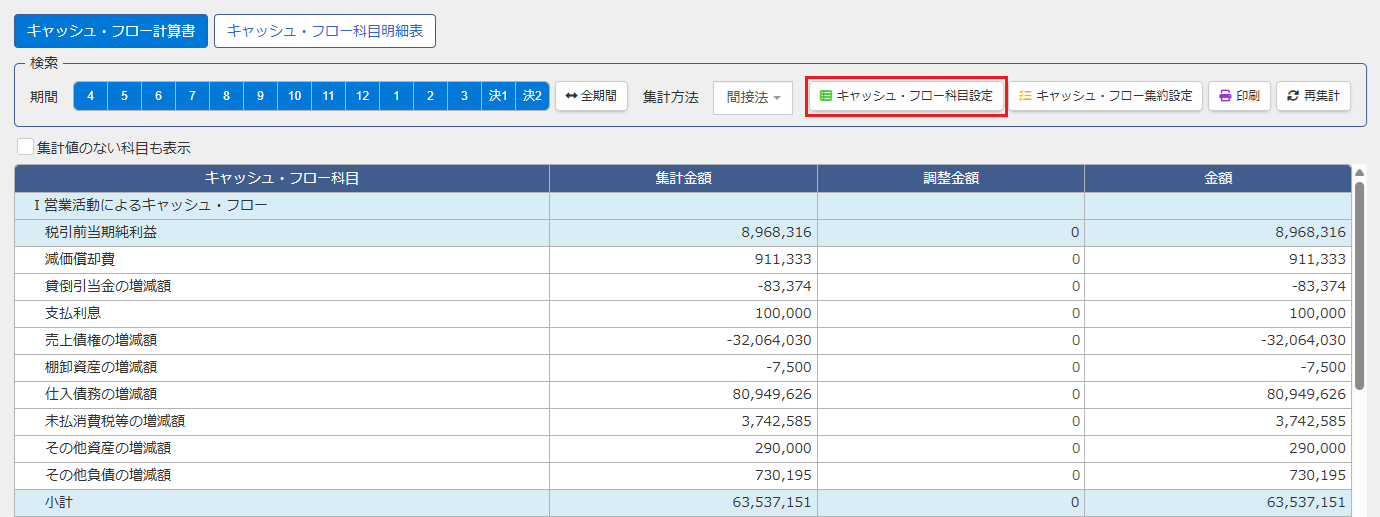Open the キャッシュ・フロー科目設定 settings

[x=906, y=96]
